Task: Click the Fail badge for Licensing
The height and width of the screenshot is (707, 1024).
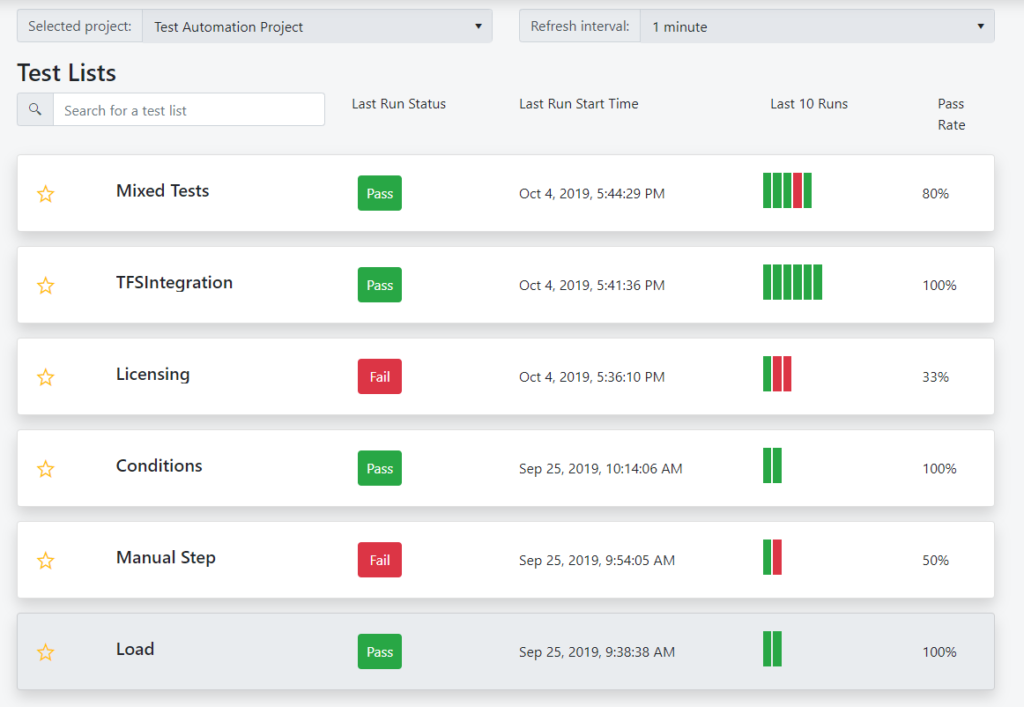Action: pyautogui.click(x=379, y=376)
